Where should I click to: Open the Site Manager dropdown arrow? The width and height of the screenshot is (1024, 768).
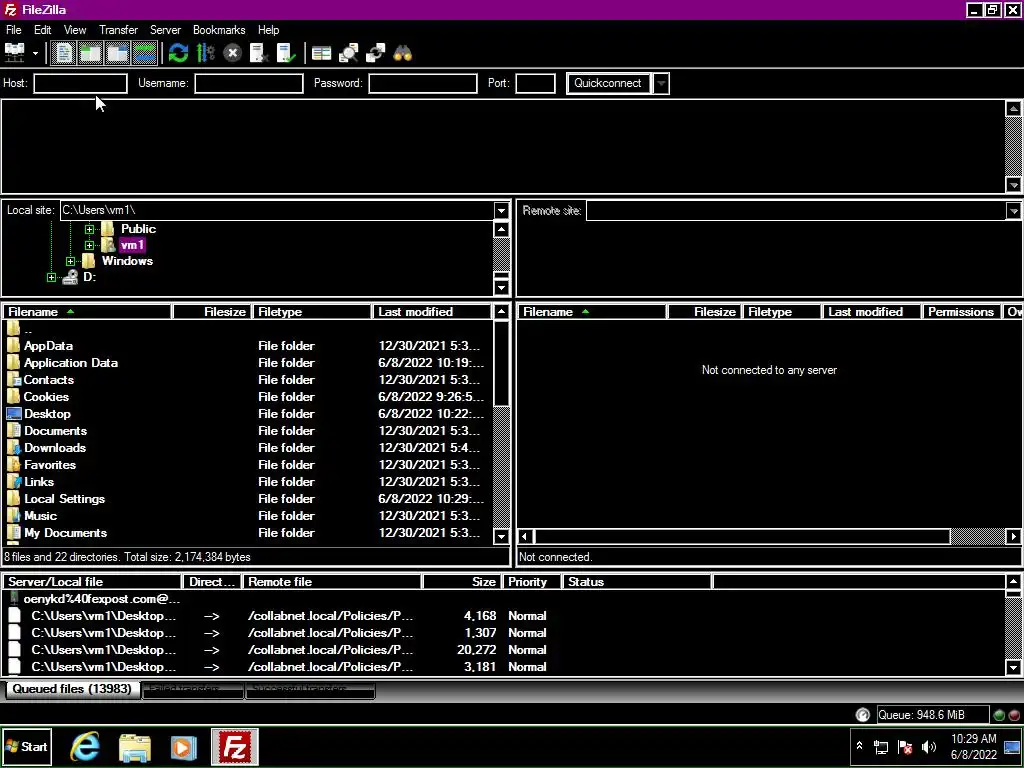tap(35, 54)
